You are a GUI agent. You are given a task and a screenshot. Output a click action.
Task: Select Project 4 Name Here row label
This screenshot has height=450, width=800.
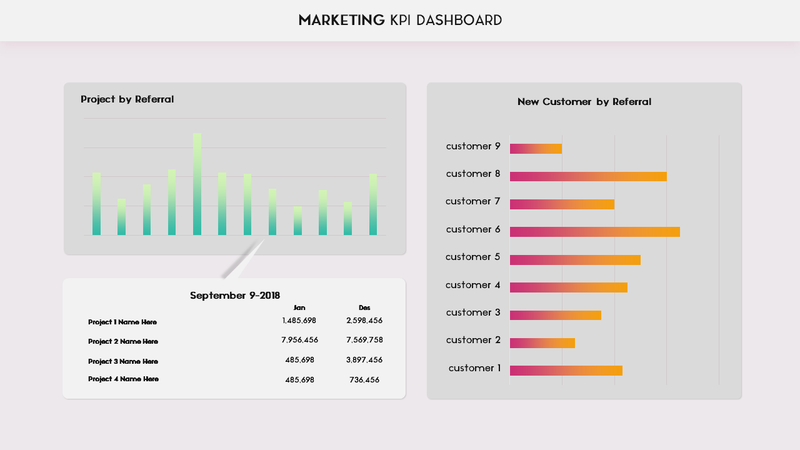click(123, 379)
